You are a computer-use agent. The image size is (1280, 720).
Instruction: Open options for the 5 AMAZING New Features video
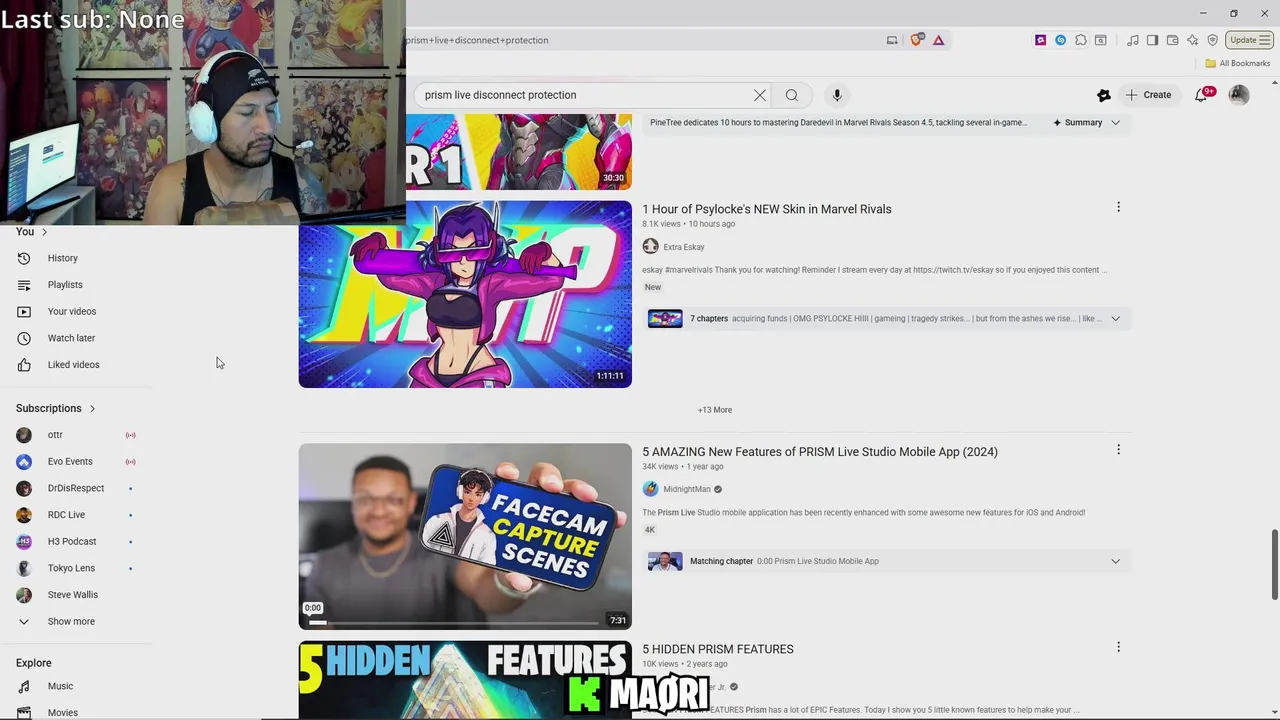pos(1118,450)
